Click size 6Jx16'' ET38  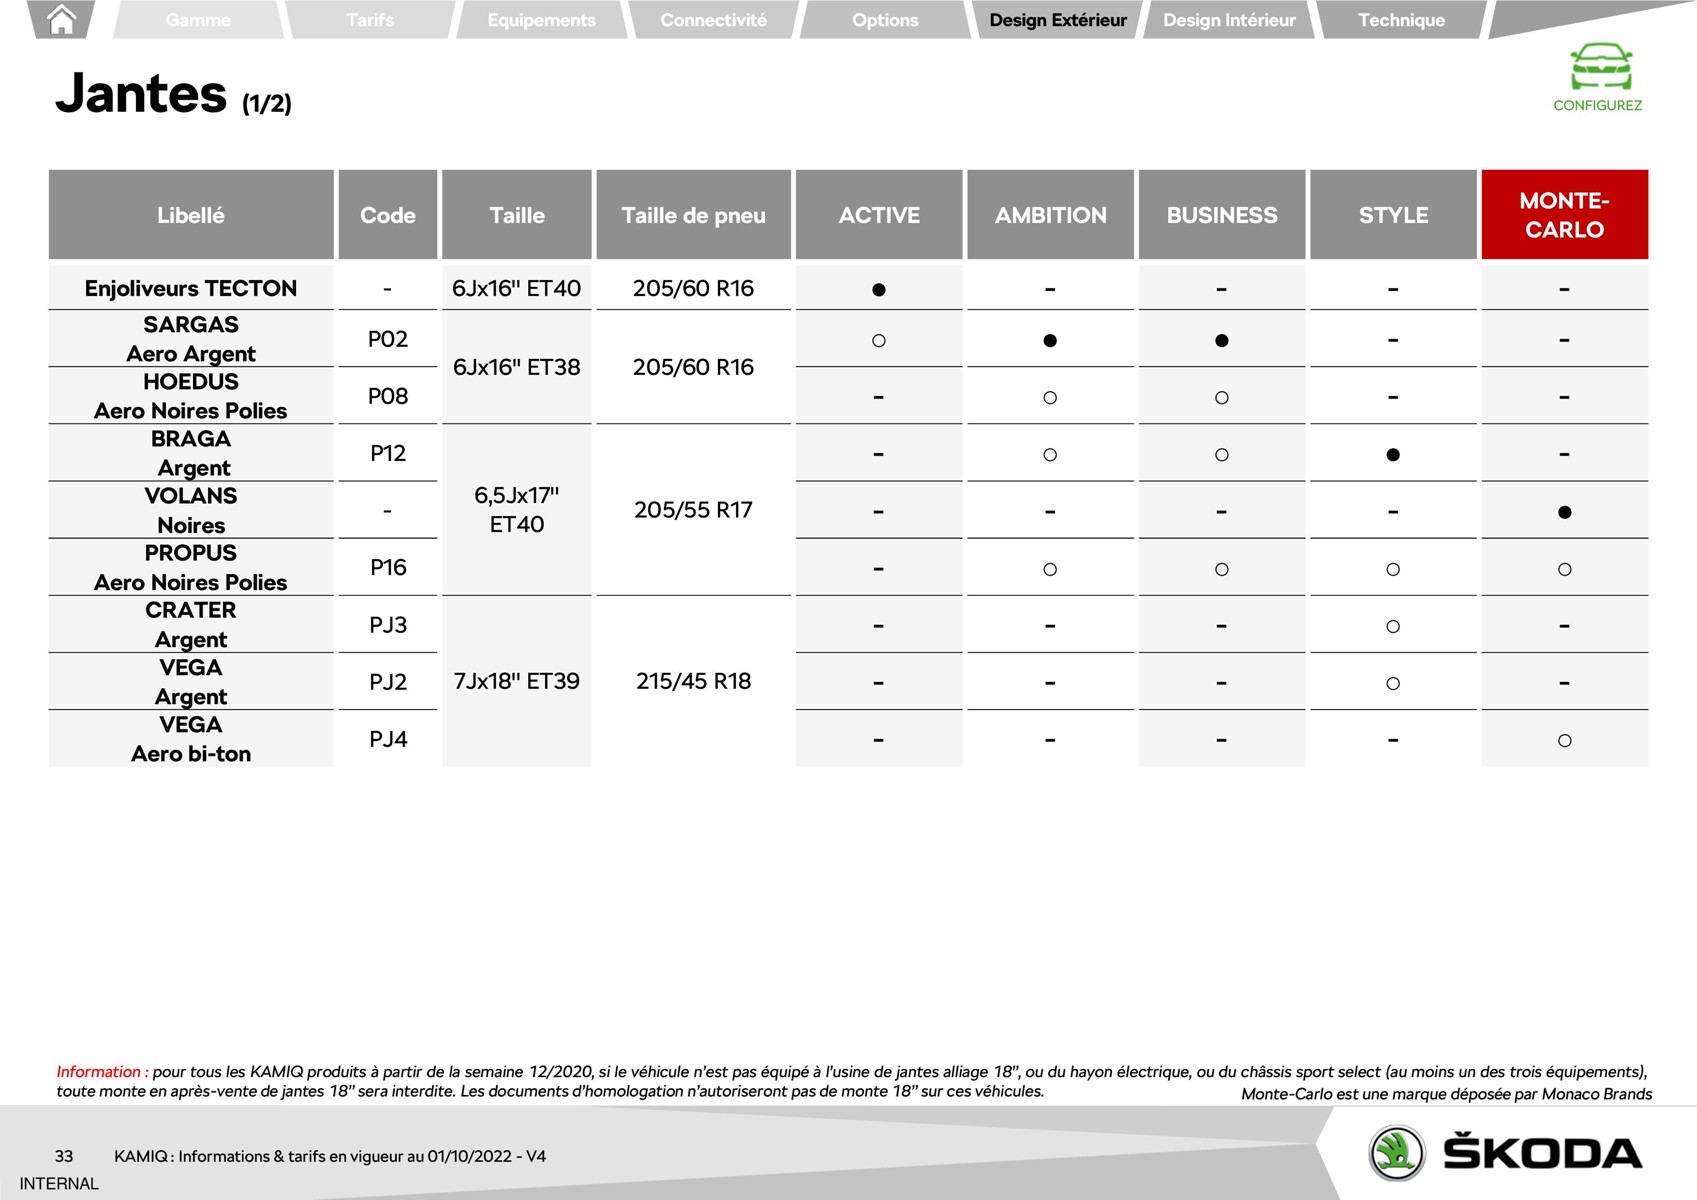coord(517,367)
